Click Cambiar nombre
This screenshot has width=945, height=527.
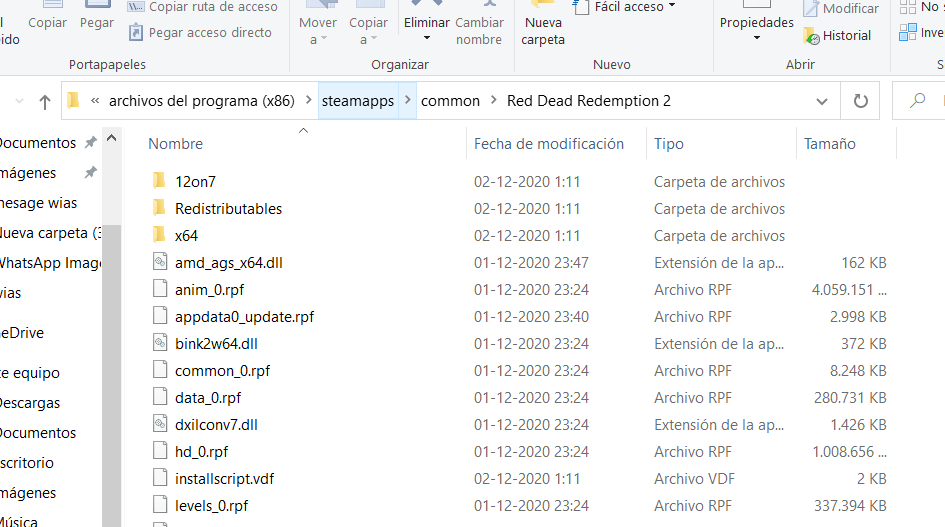(479, 24)
